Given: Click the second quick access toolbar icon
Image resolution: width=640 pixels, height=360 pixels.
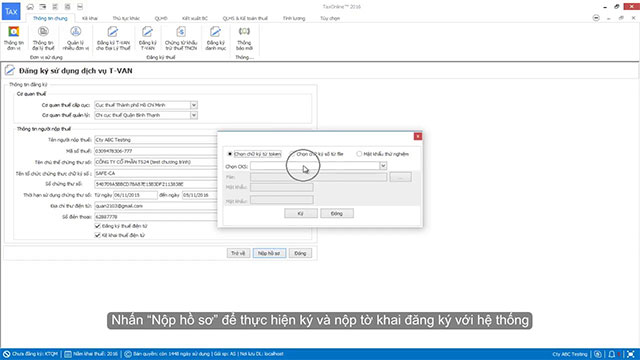Looking at the screenshot, I should point(43,7).
